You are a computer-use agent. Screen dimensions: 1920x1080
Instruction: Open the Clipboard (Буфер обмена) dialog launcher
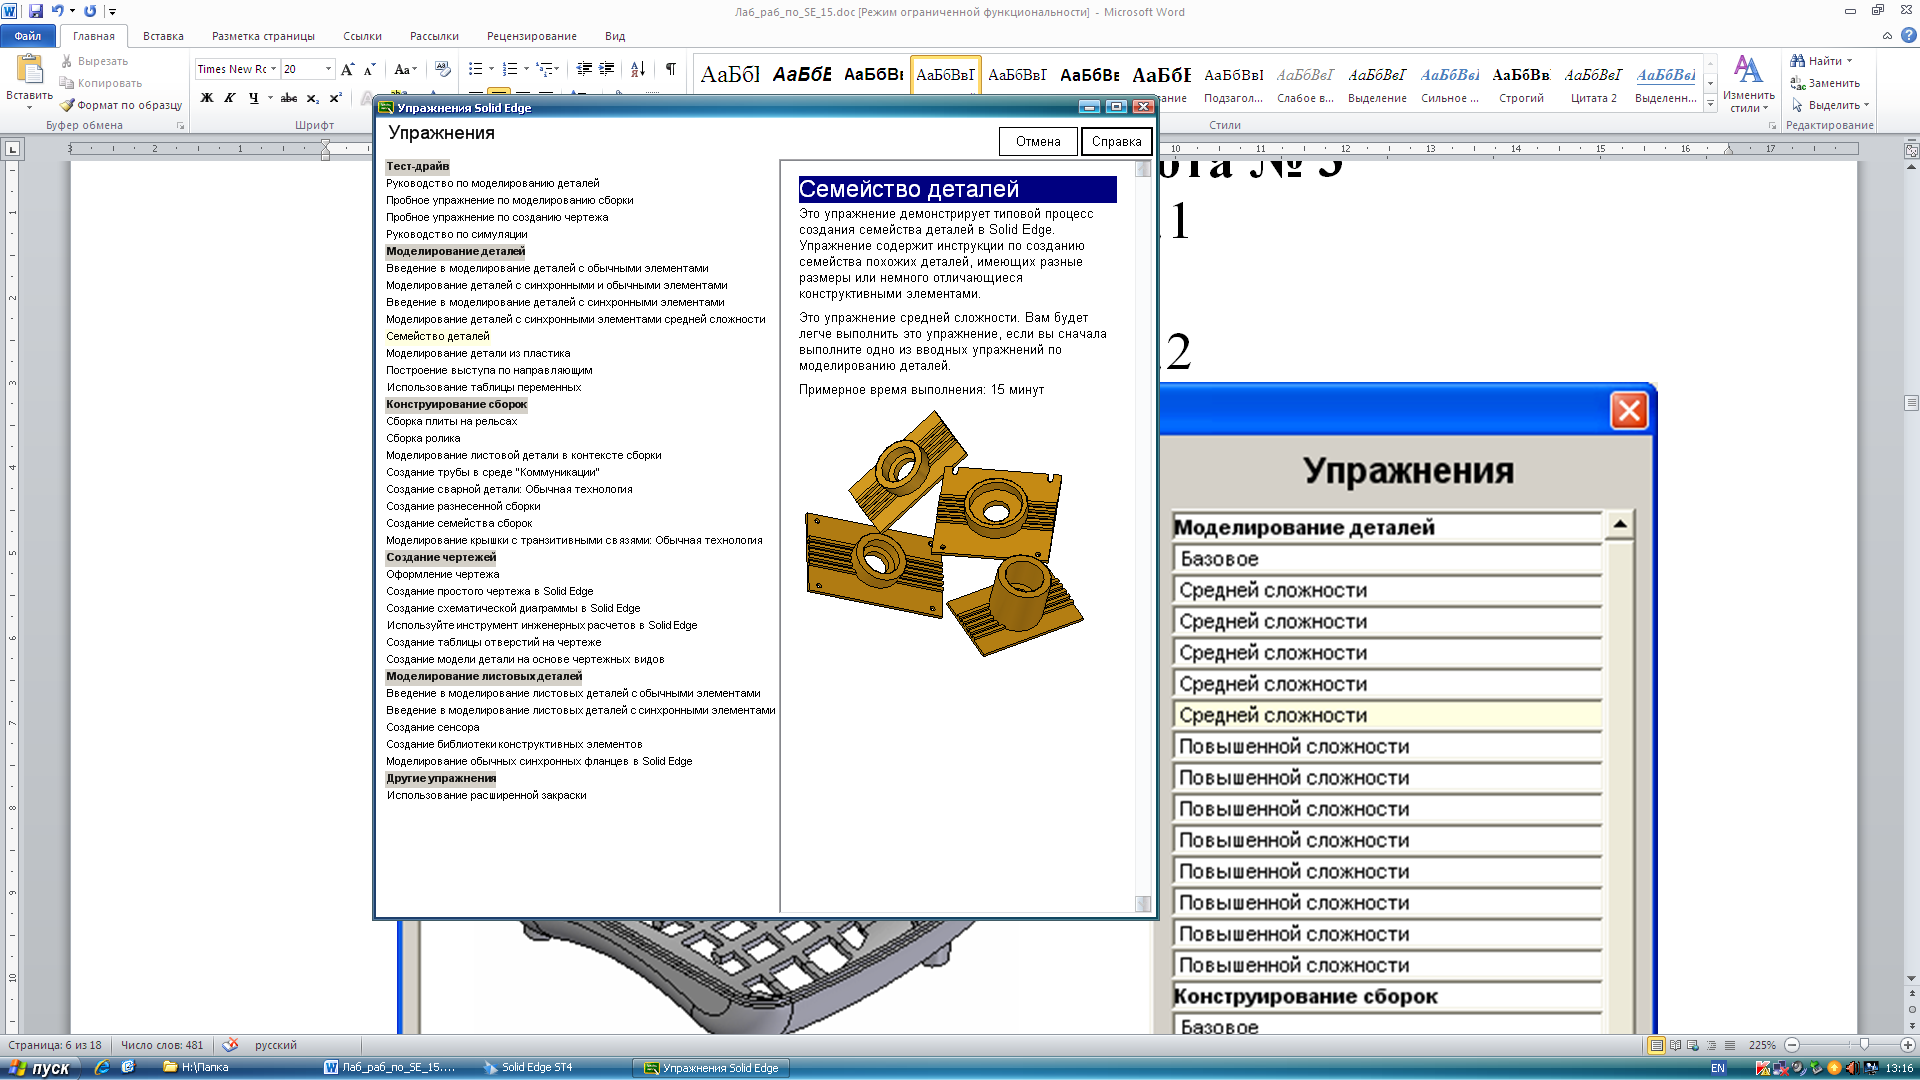pyautogui.click(x=181, y=126)
